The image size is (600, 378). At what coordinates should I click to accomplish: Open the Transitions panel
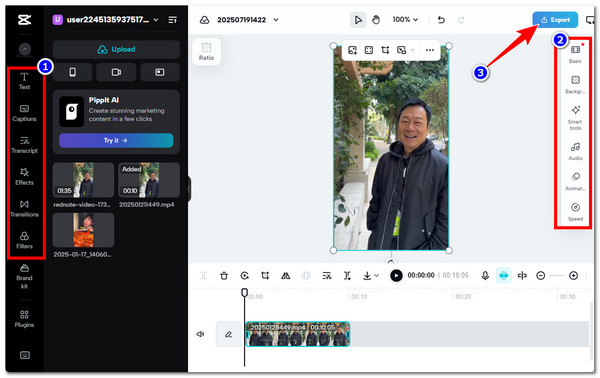[24, 208]
